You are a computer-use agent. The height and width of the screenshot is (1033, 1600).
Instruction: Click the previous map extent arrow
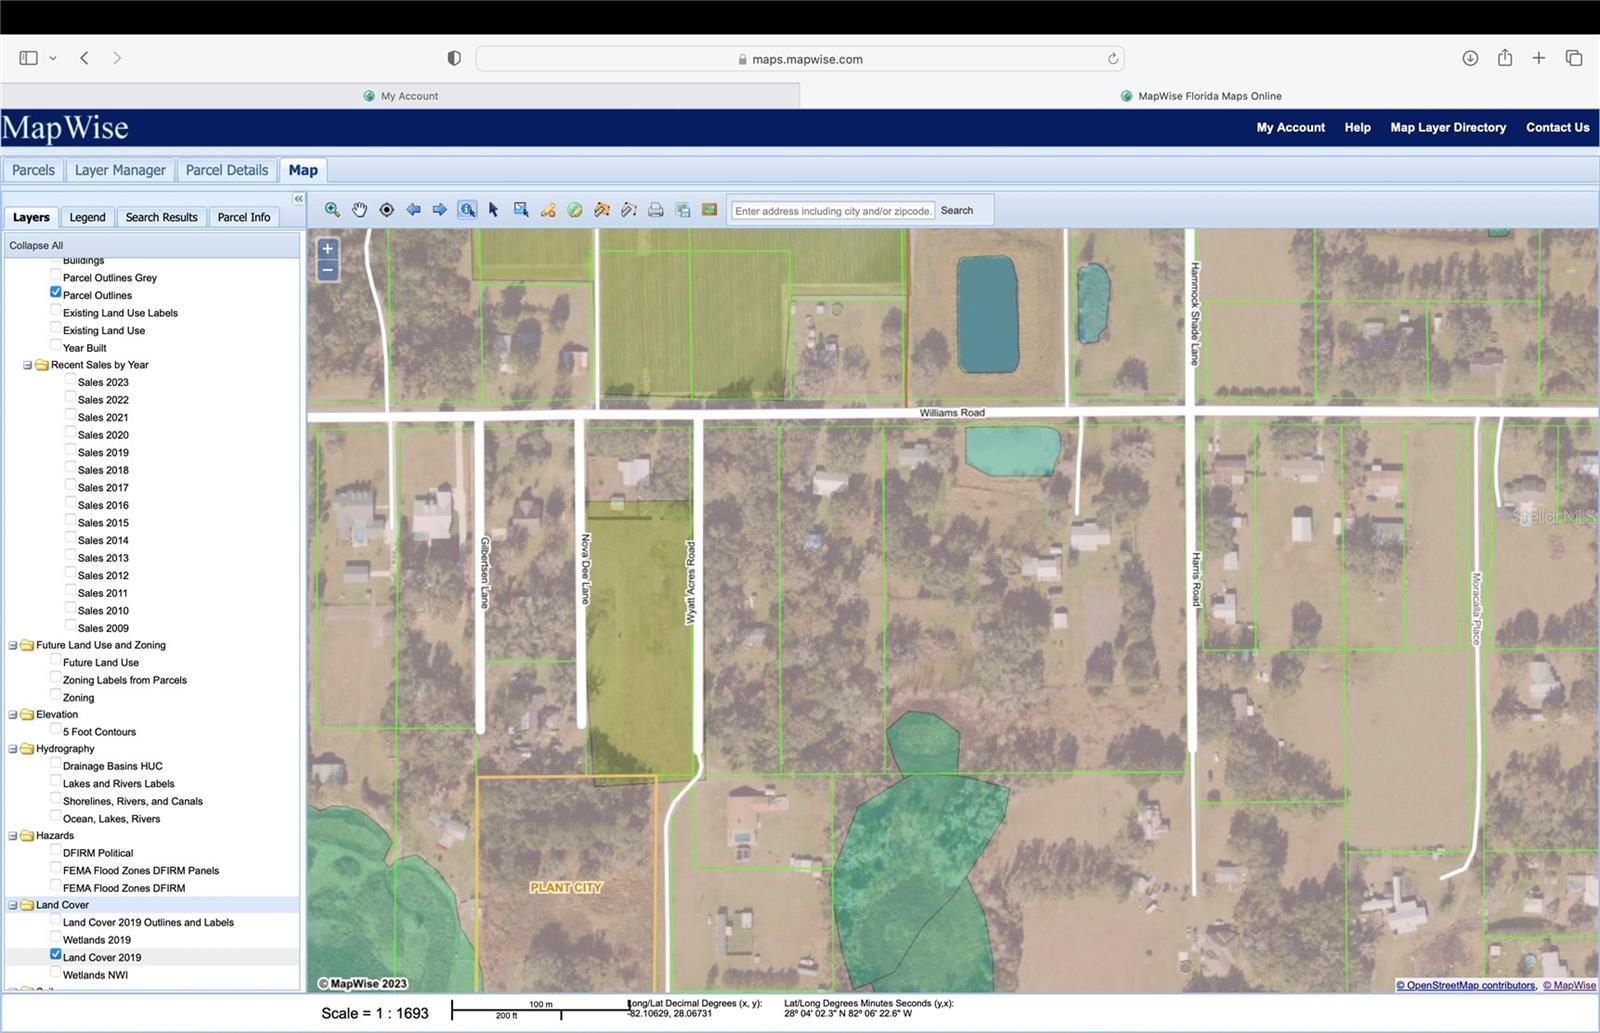click(x=413, y=210)
